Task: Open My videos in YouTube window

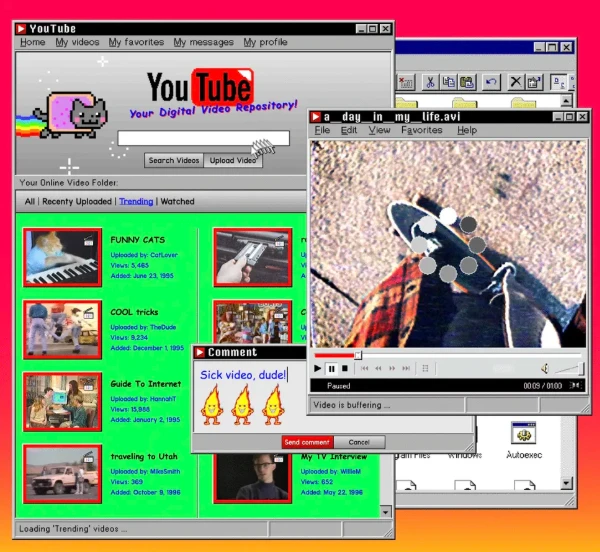Action: point(77,42)
